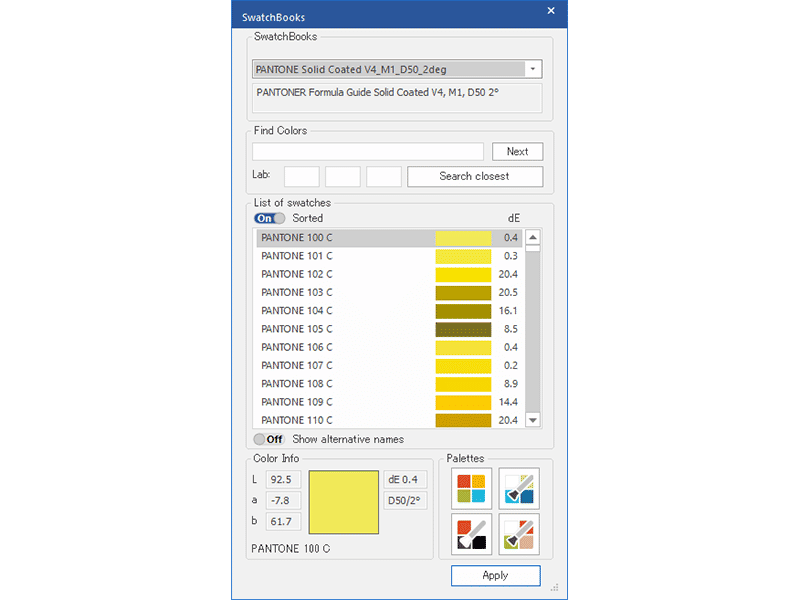800x600 pixels.
Task: Click the second Lab value input field
Action: pyautogui.click(x=343, y=177)
